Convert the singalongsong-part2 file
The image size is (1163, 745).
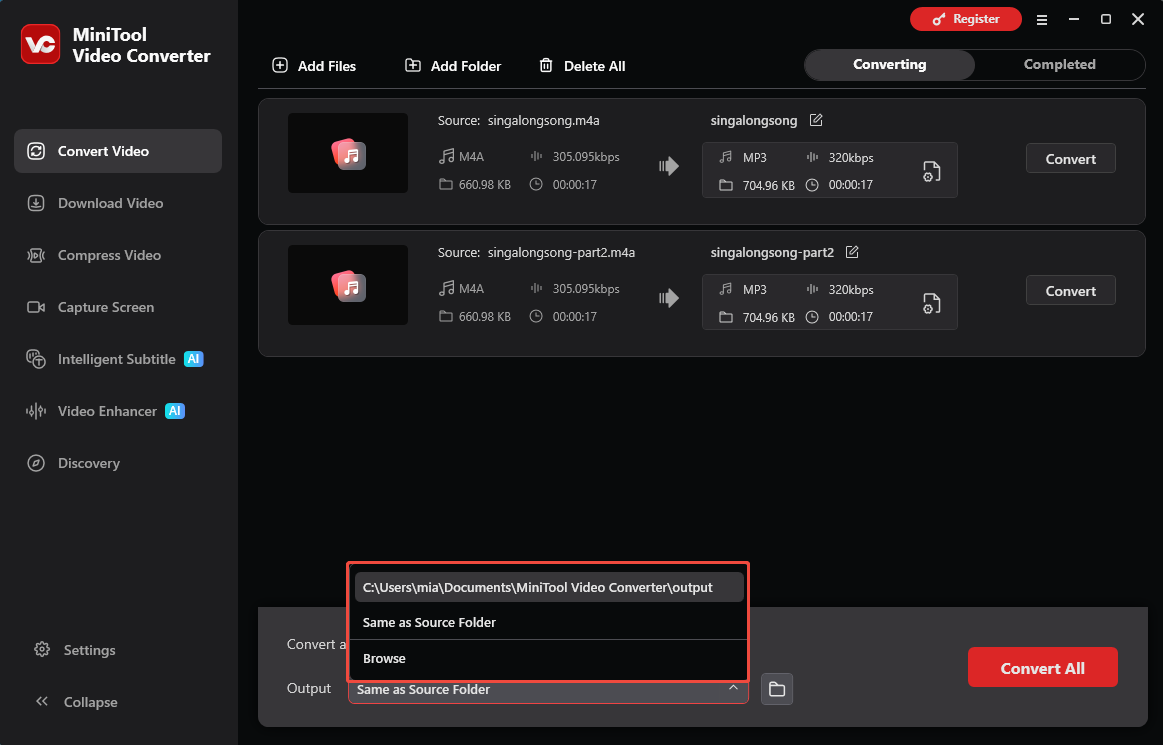(1070, 291)
